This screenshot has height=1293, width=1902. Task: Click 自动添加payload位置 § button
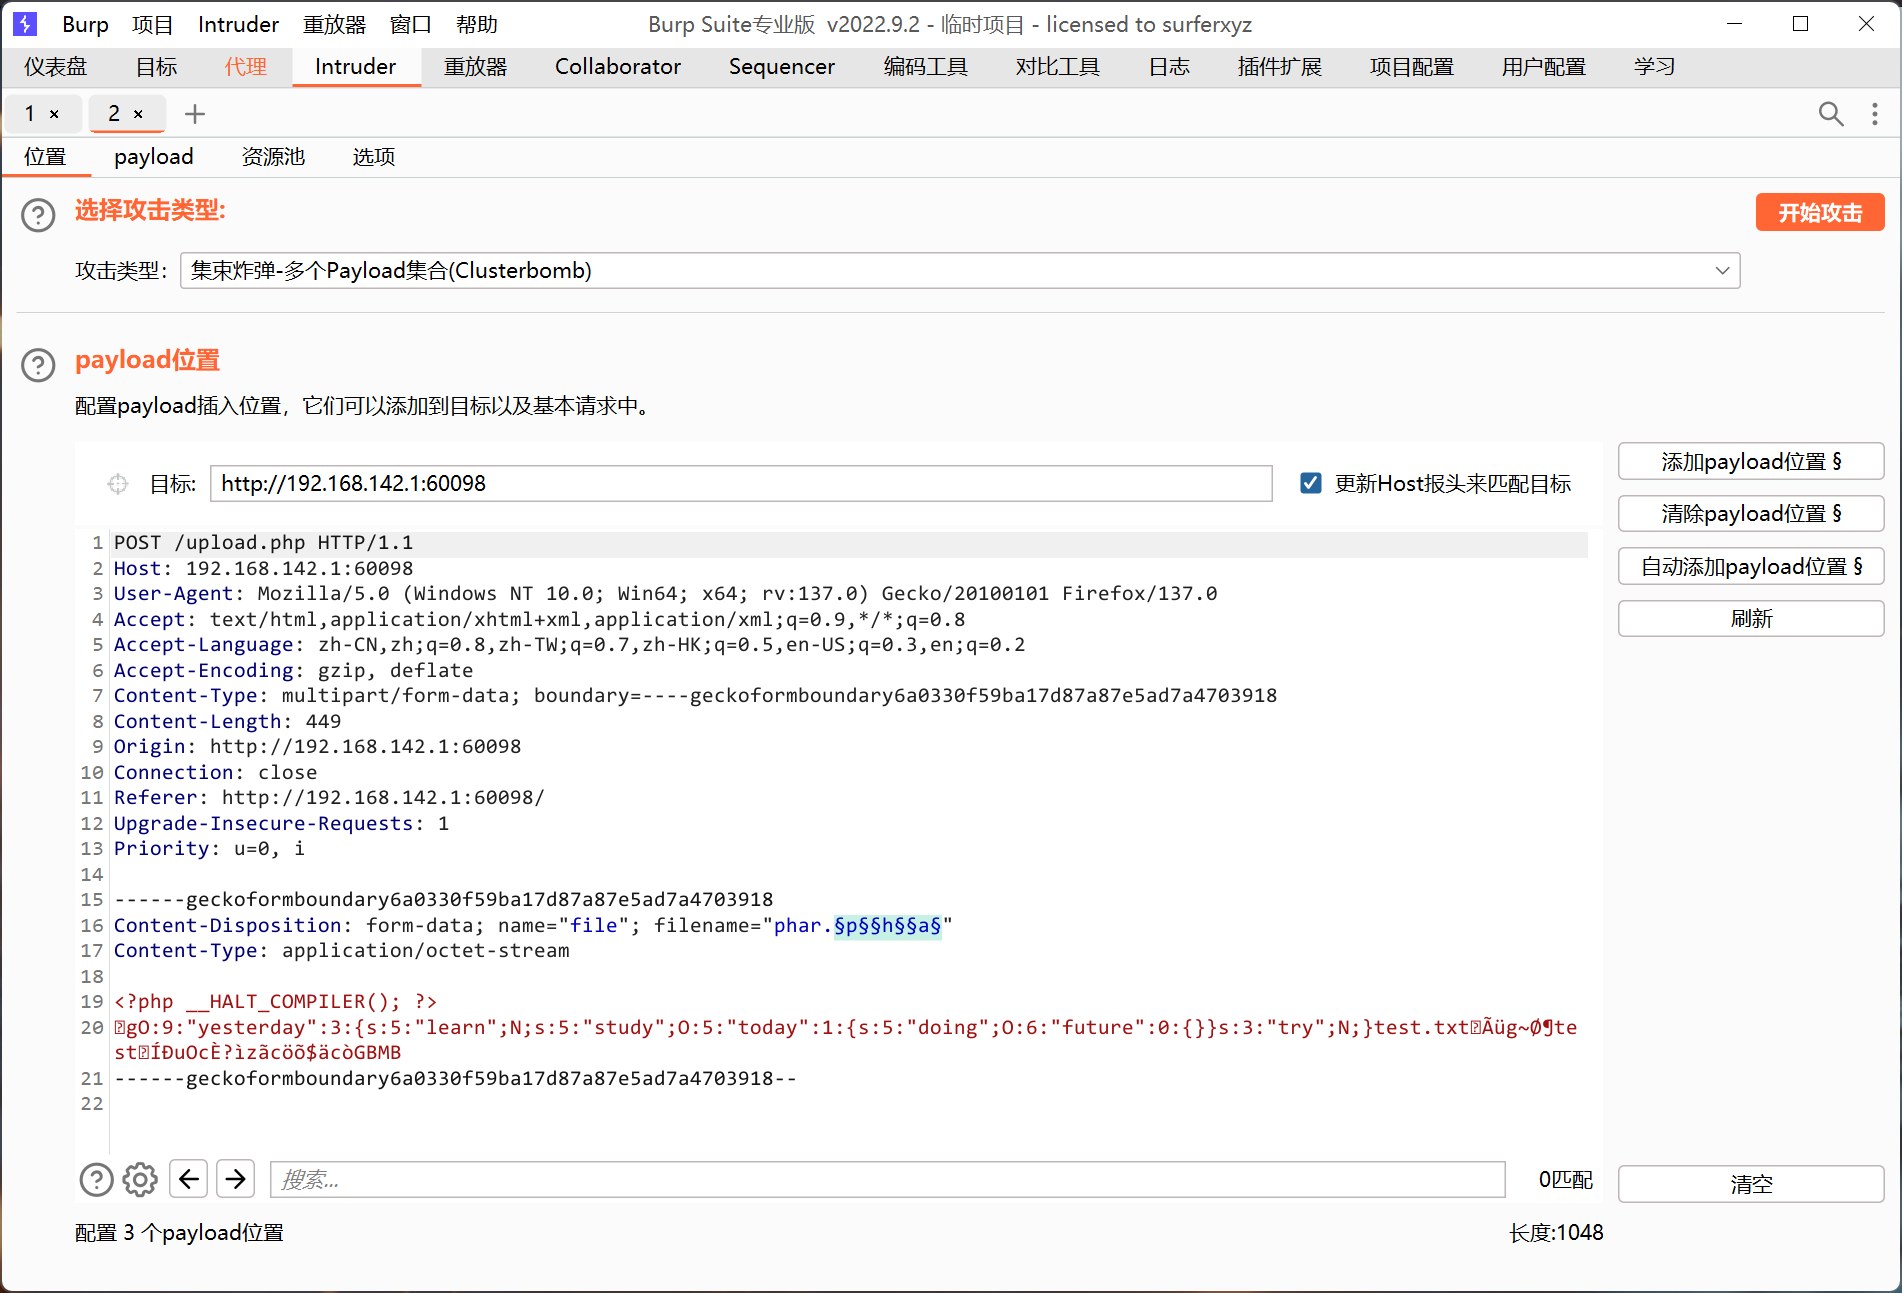click(x=1751, y=567)
